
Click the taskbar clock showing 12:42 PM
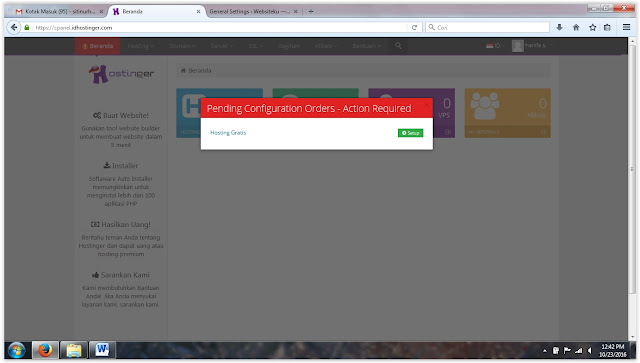pos(613,350)
